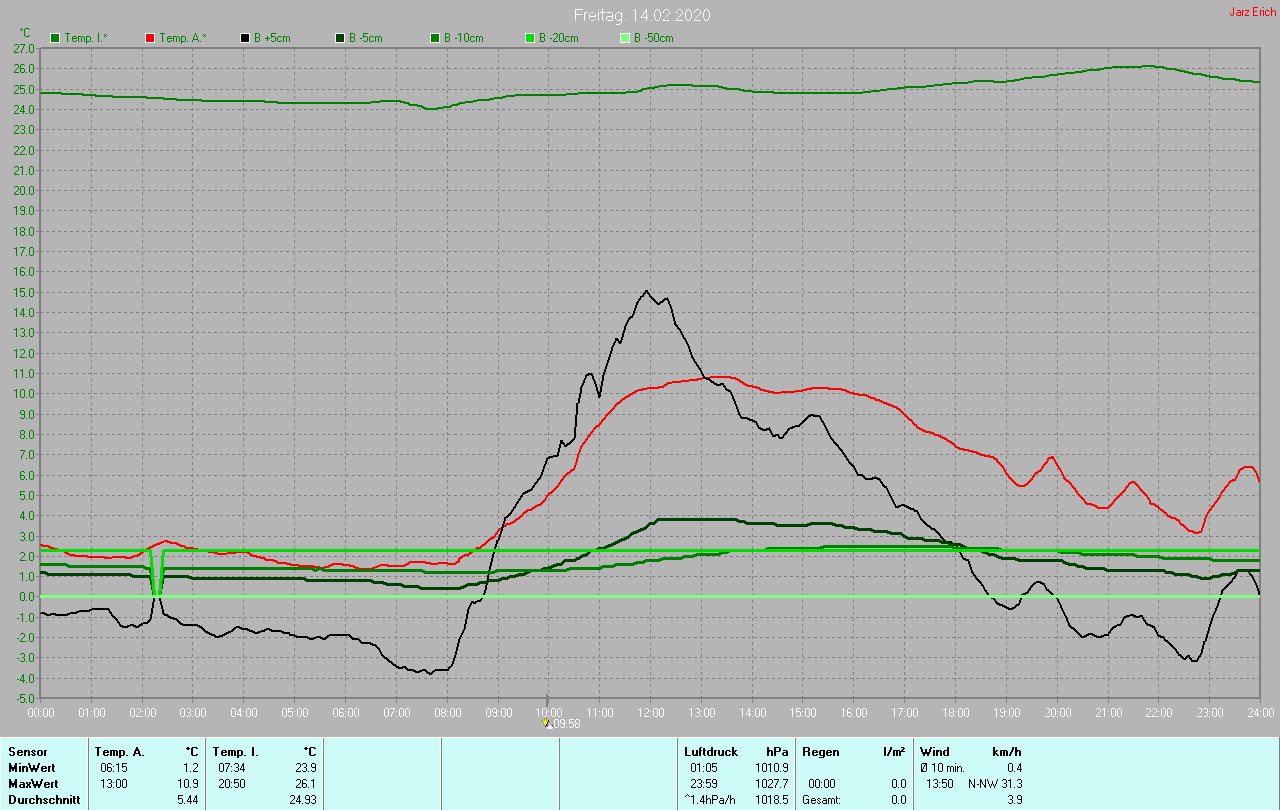This screenshot has height=810, width=1280.
Task: Select the B -10cm legend marker
Action: (435, 38)
